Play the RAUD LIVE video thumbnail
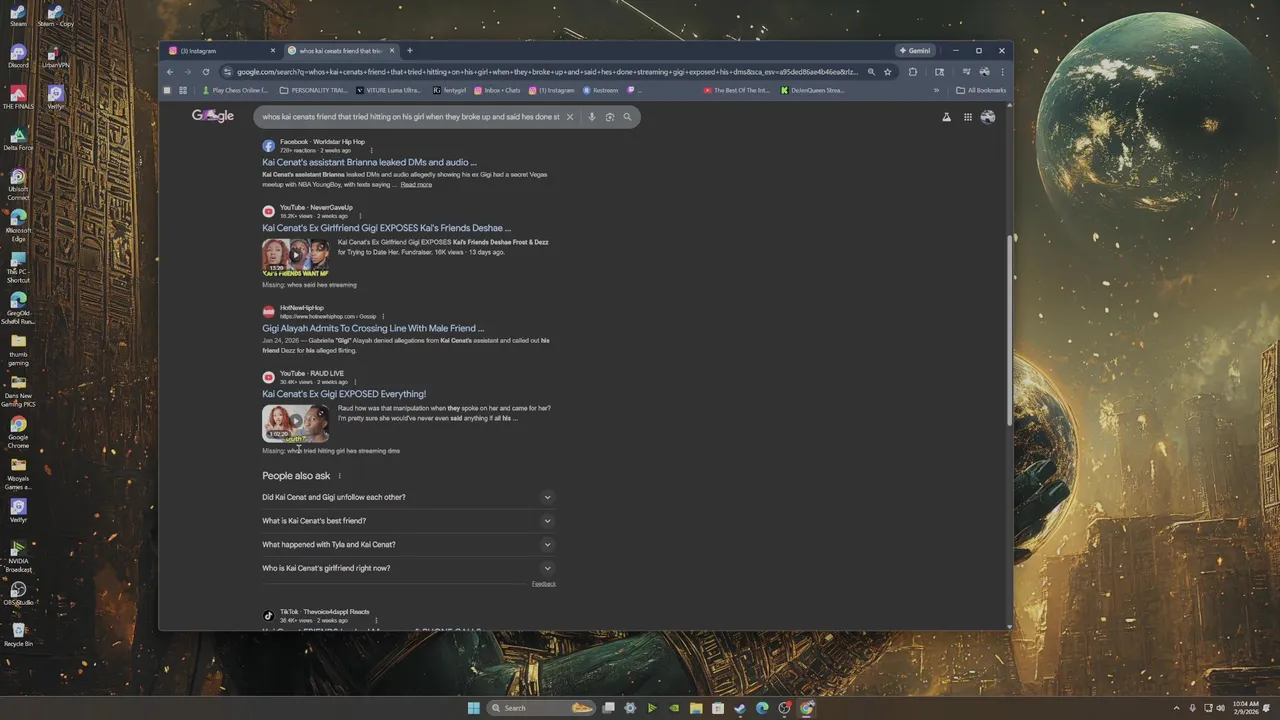 (x=295, y=423)
